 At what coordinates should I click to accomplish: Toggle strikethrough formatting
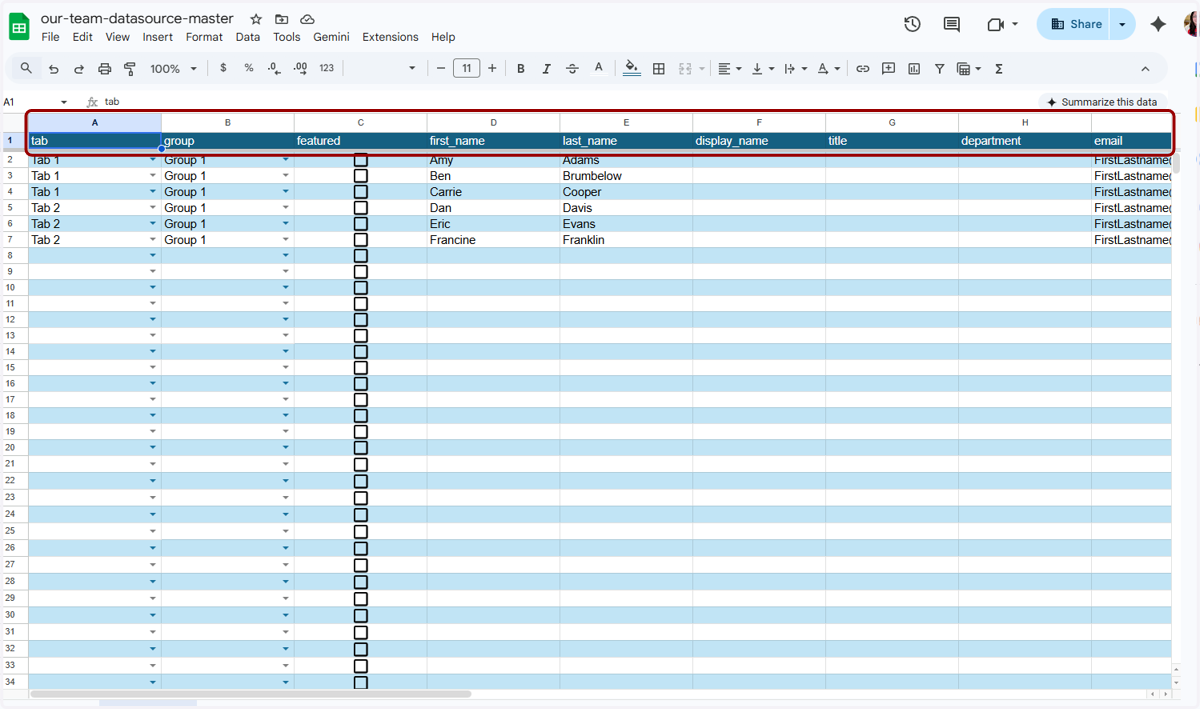point(572,68)
